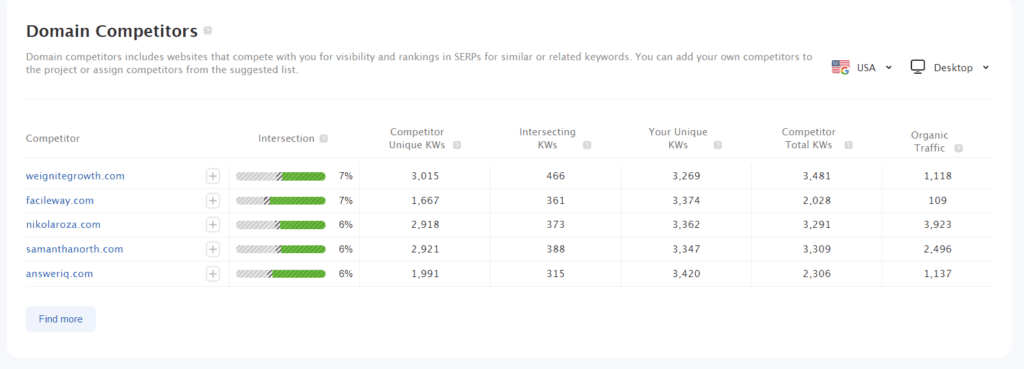Open the facileway.com competitor link
The width and height of the screenshot is (1024, 369).
point(59,201)
